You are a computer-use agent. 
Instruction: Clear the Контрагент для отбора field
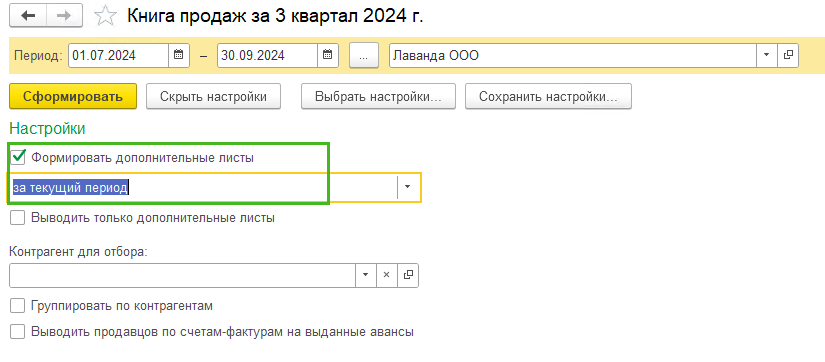pyautogui.click(x=386, y=275)
